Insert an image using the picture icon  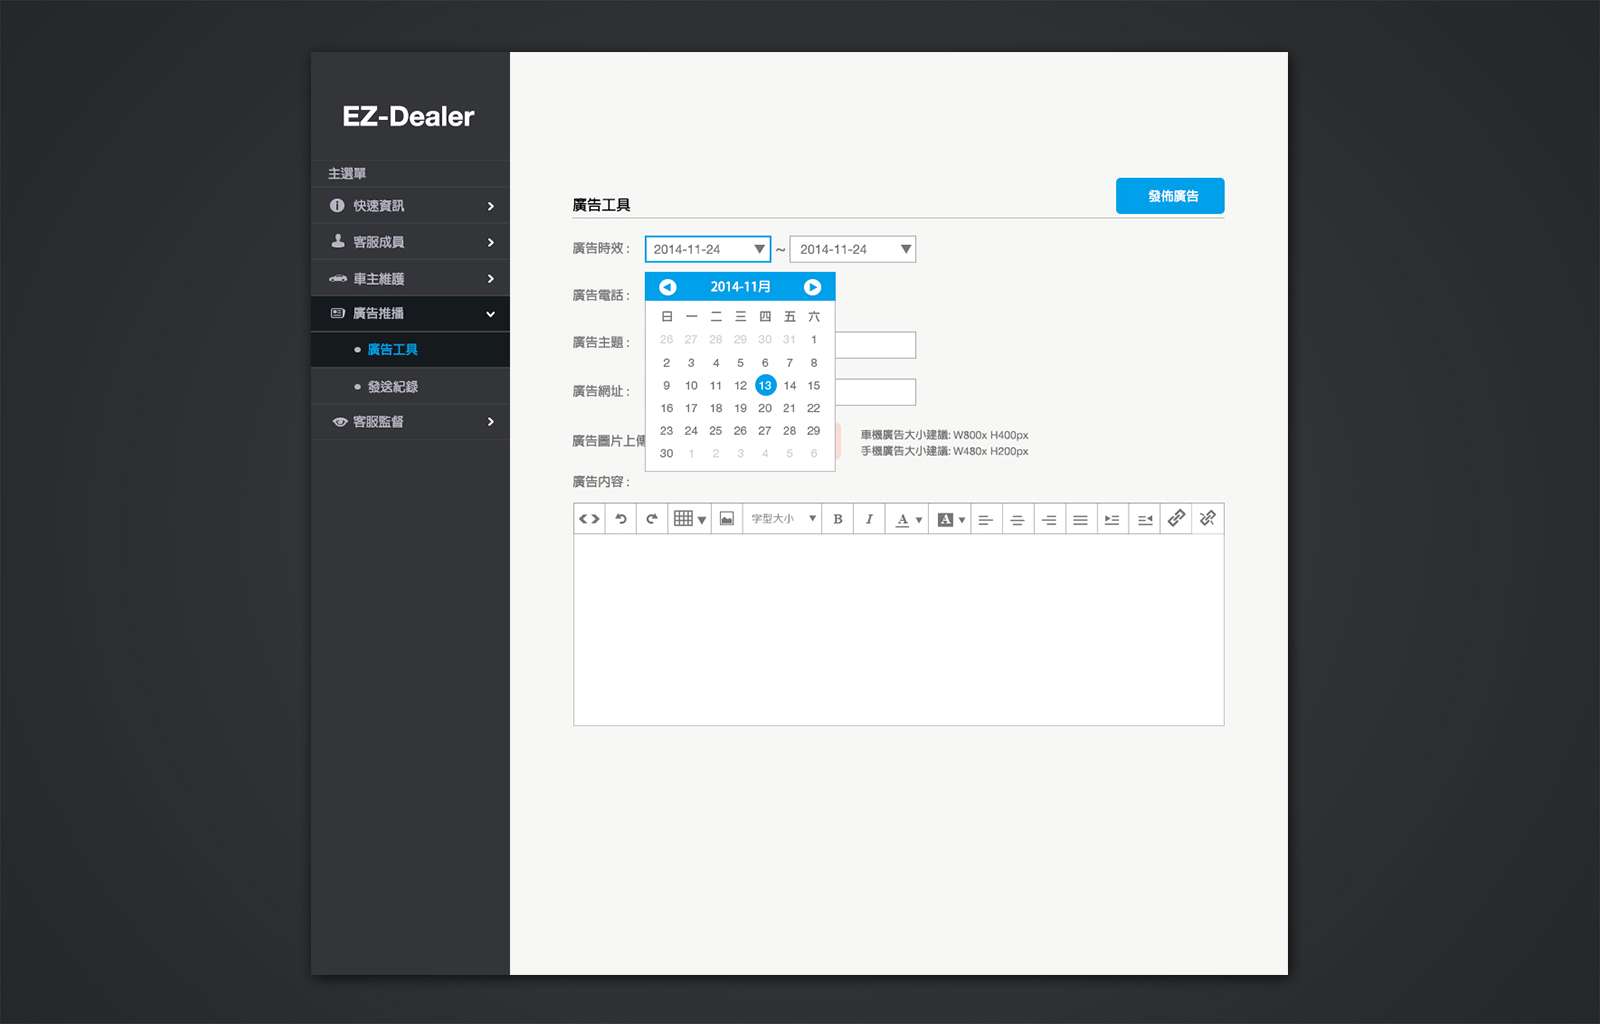coord(727,519)
